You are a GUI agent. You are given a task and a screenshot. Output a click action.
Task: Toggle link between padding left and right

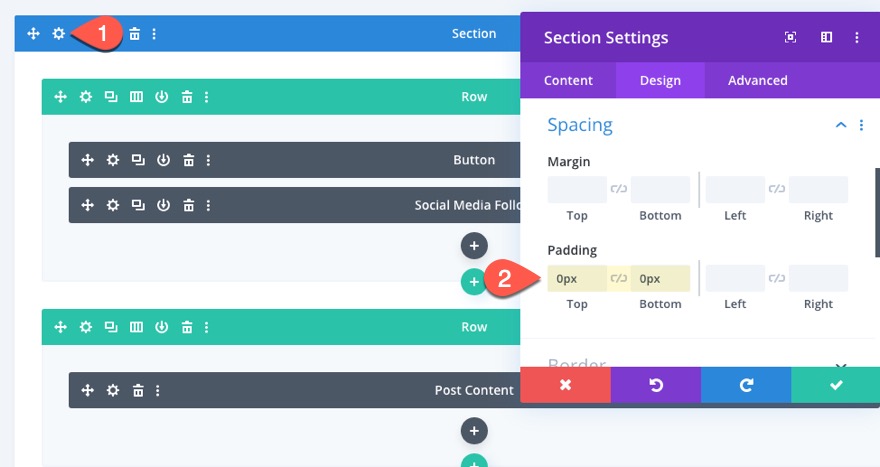(776, 278)
